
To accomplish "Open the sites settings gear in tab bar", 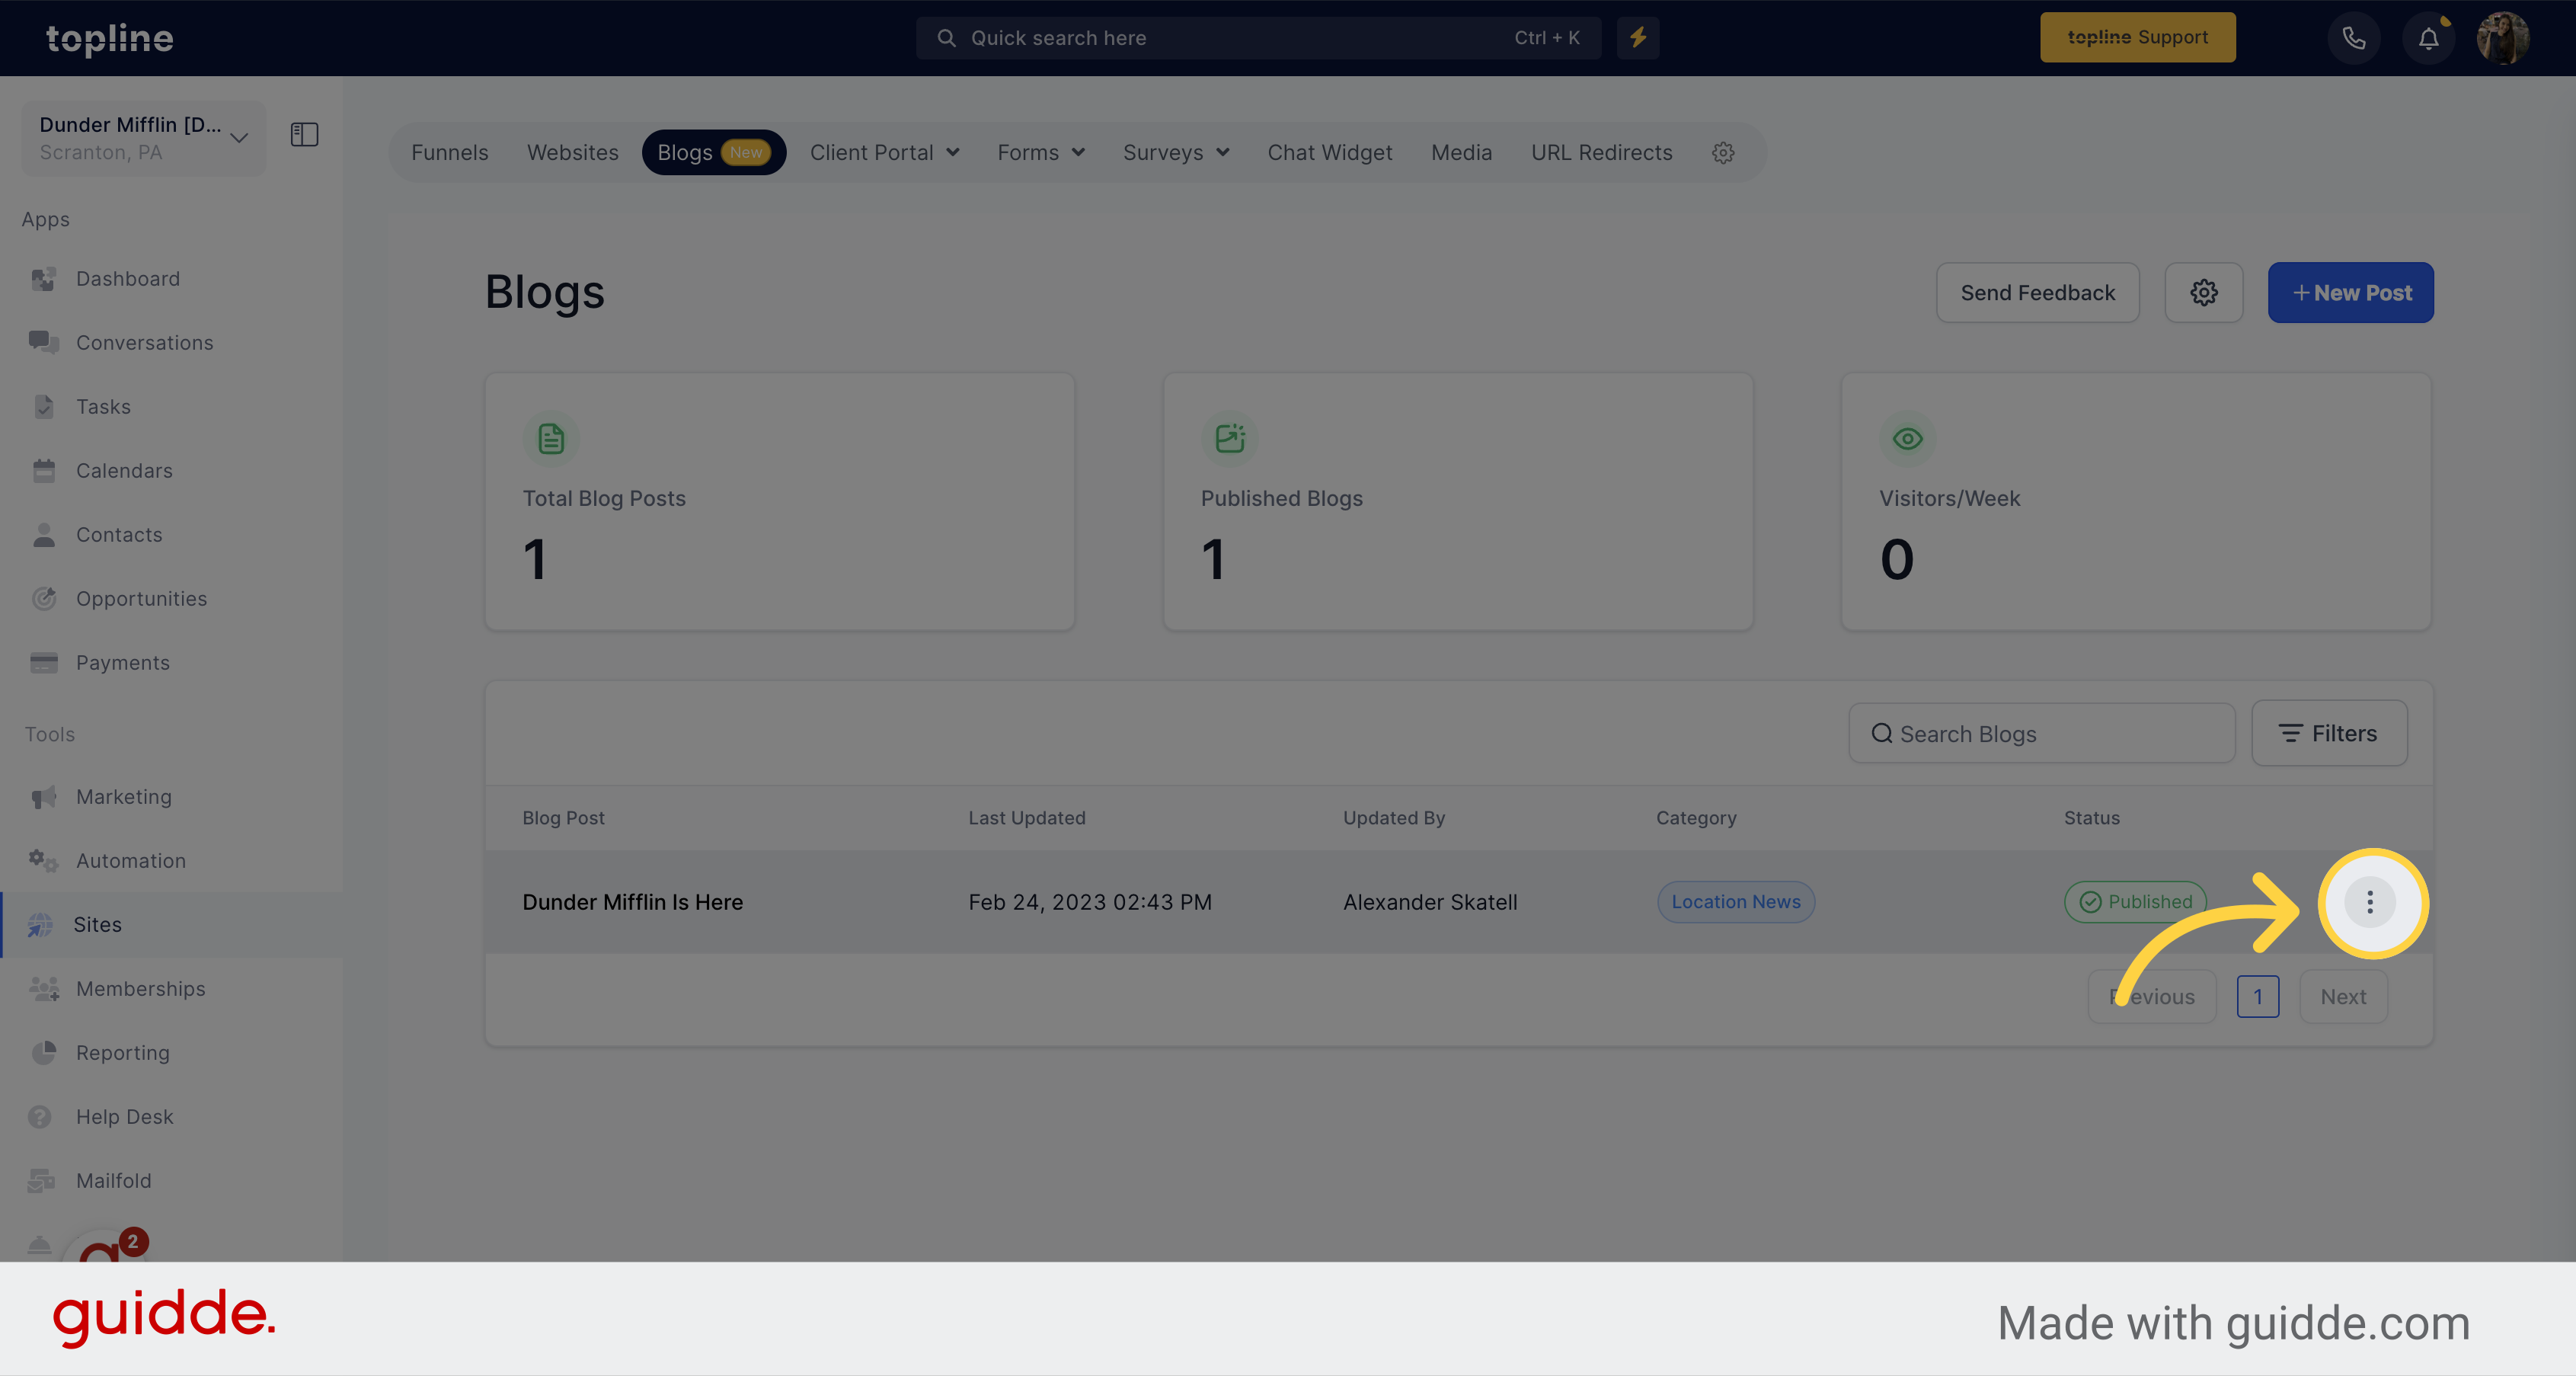I will [1723, 153].
